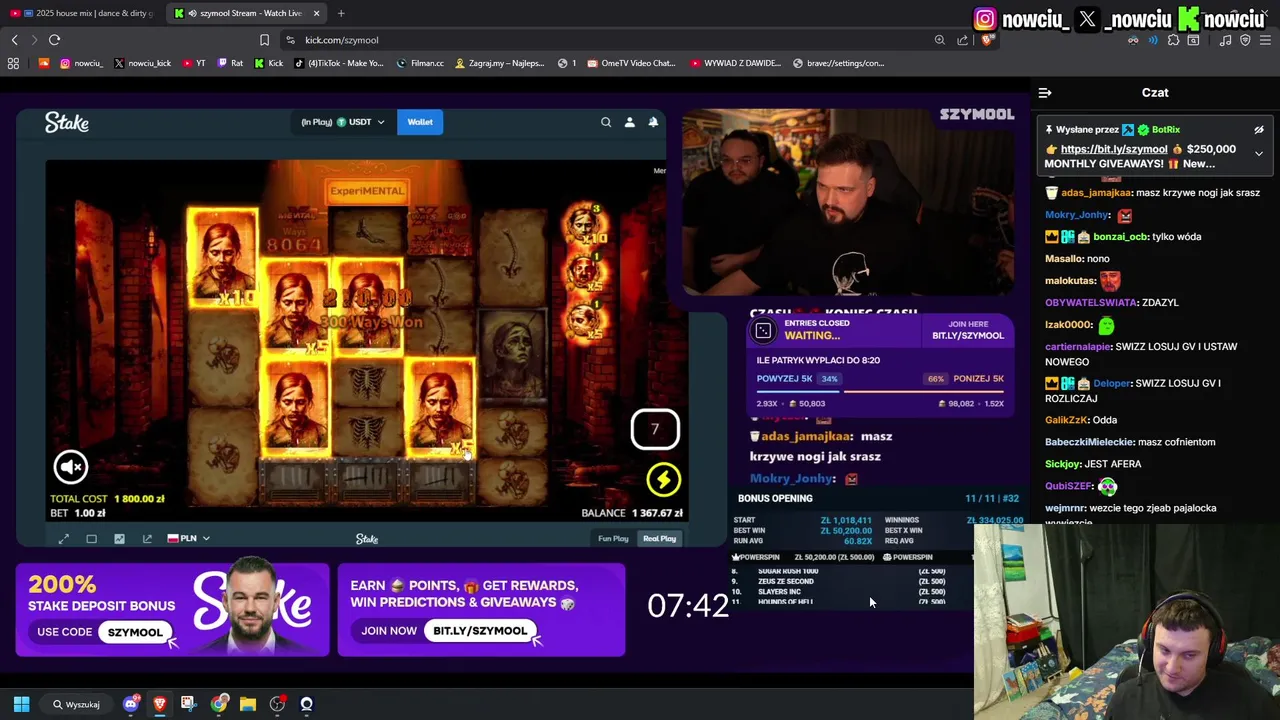Bookmark this page icon

264,40
